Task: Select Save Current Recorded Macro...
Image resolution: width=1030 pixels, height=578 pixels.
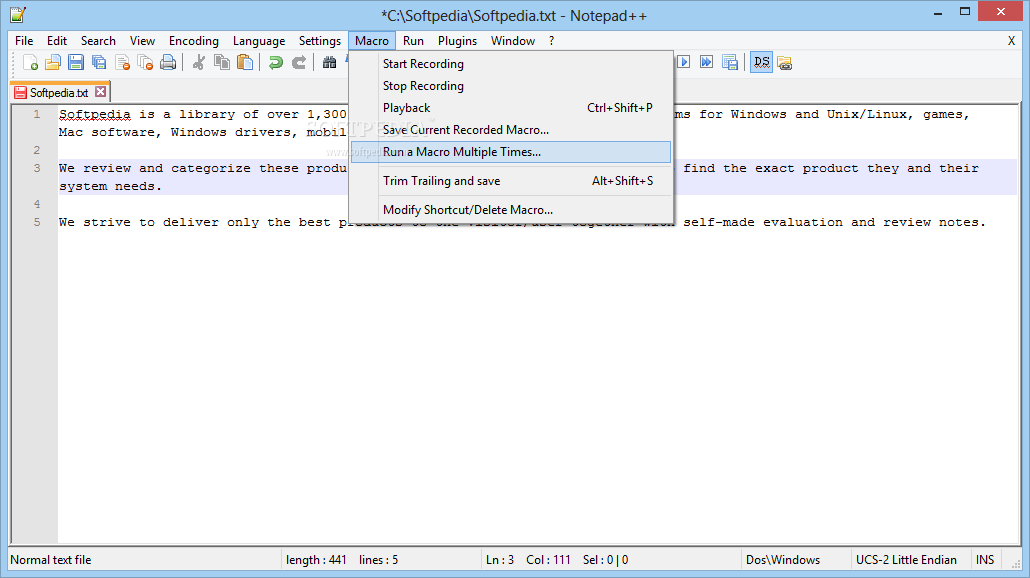Action: tap(511, 130)
